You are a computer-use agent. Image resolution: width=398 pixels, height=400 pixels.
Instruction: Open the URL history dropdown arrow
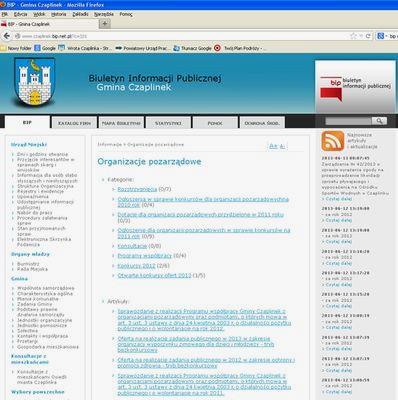point(361,36)
